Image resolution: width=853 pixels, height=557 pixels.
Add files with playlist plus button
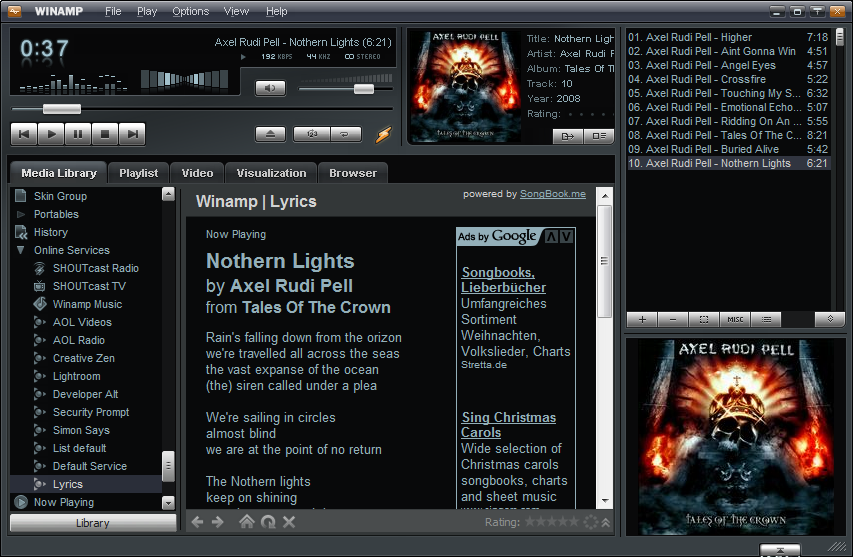[x=642, y=320]
